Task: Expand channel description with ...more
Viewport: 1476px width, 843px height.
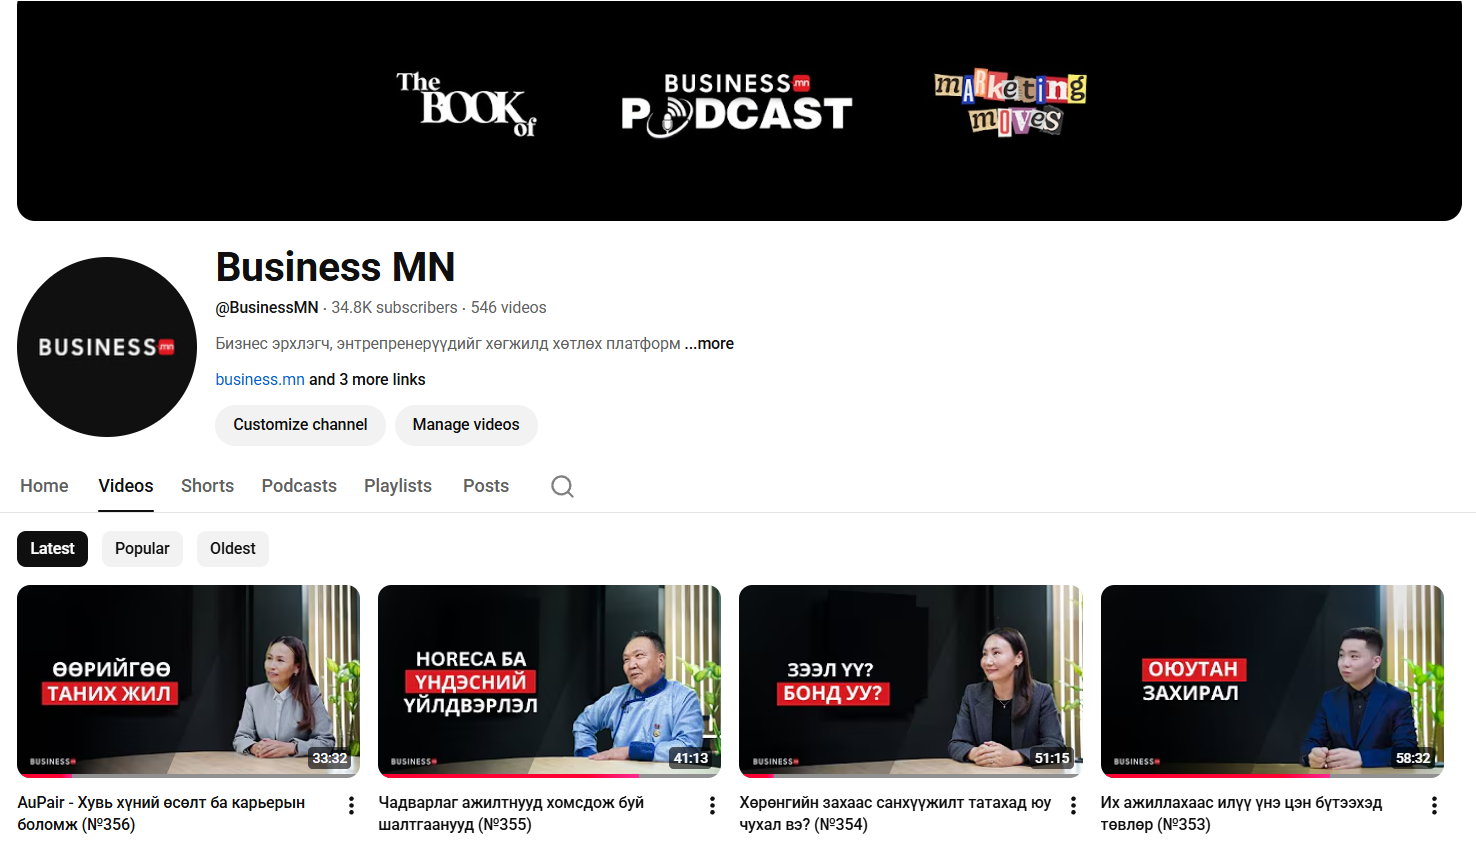Action: (710, 344)
